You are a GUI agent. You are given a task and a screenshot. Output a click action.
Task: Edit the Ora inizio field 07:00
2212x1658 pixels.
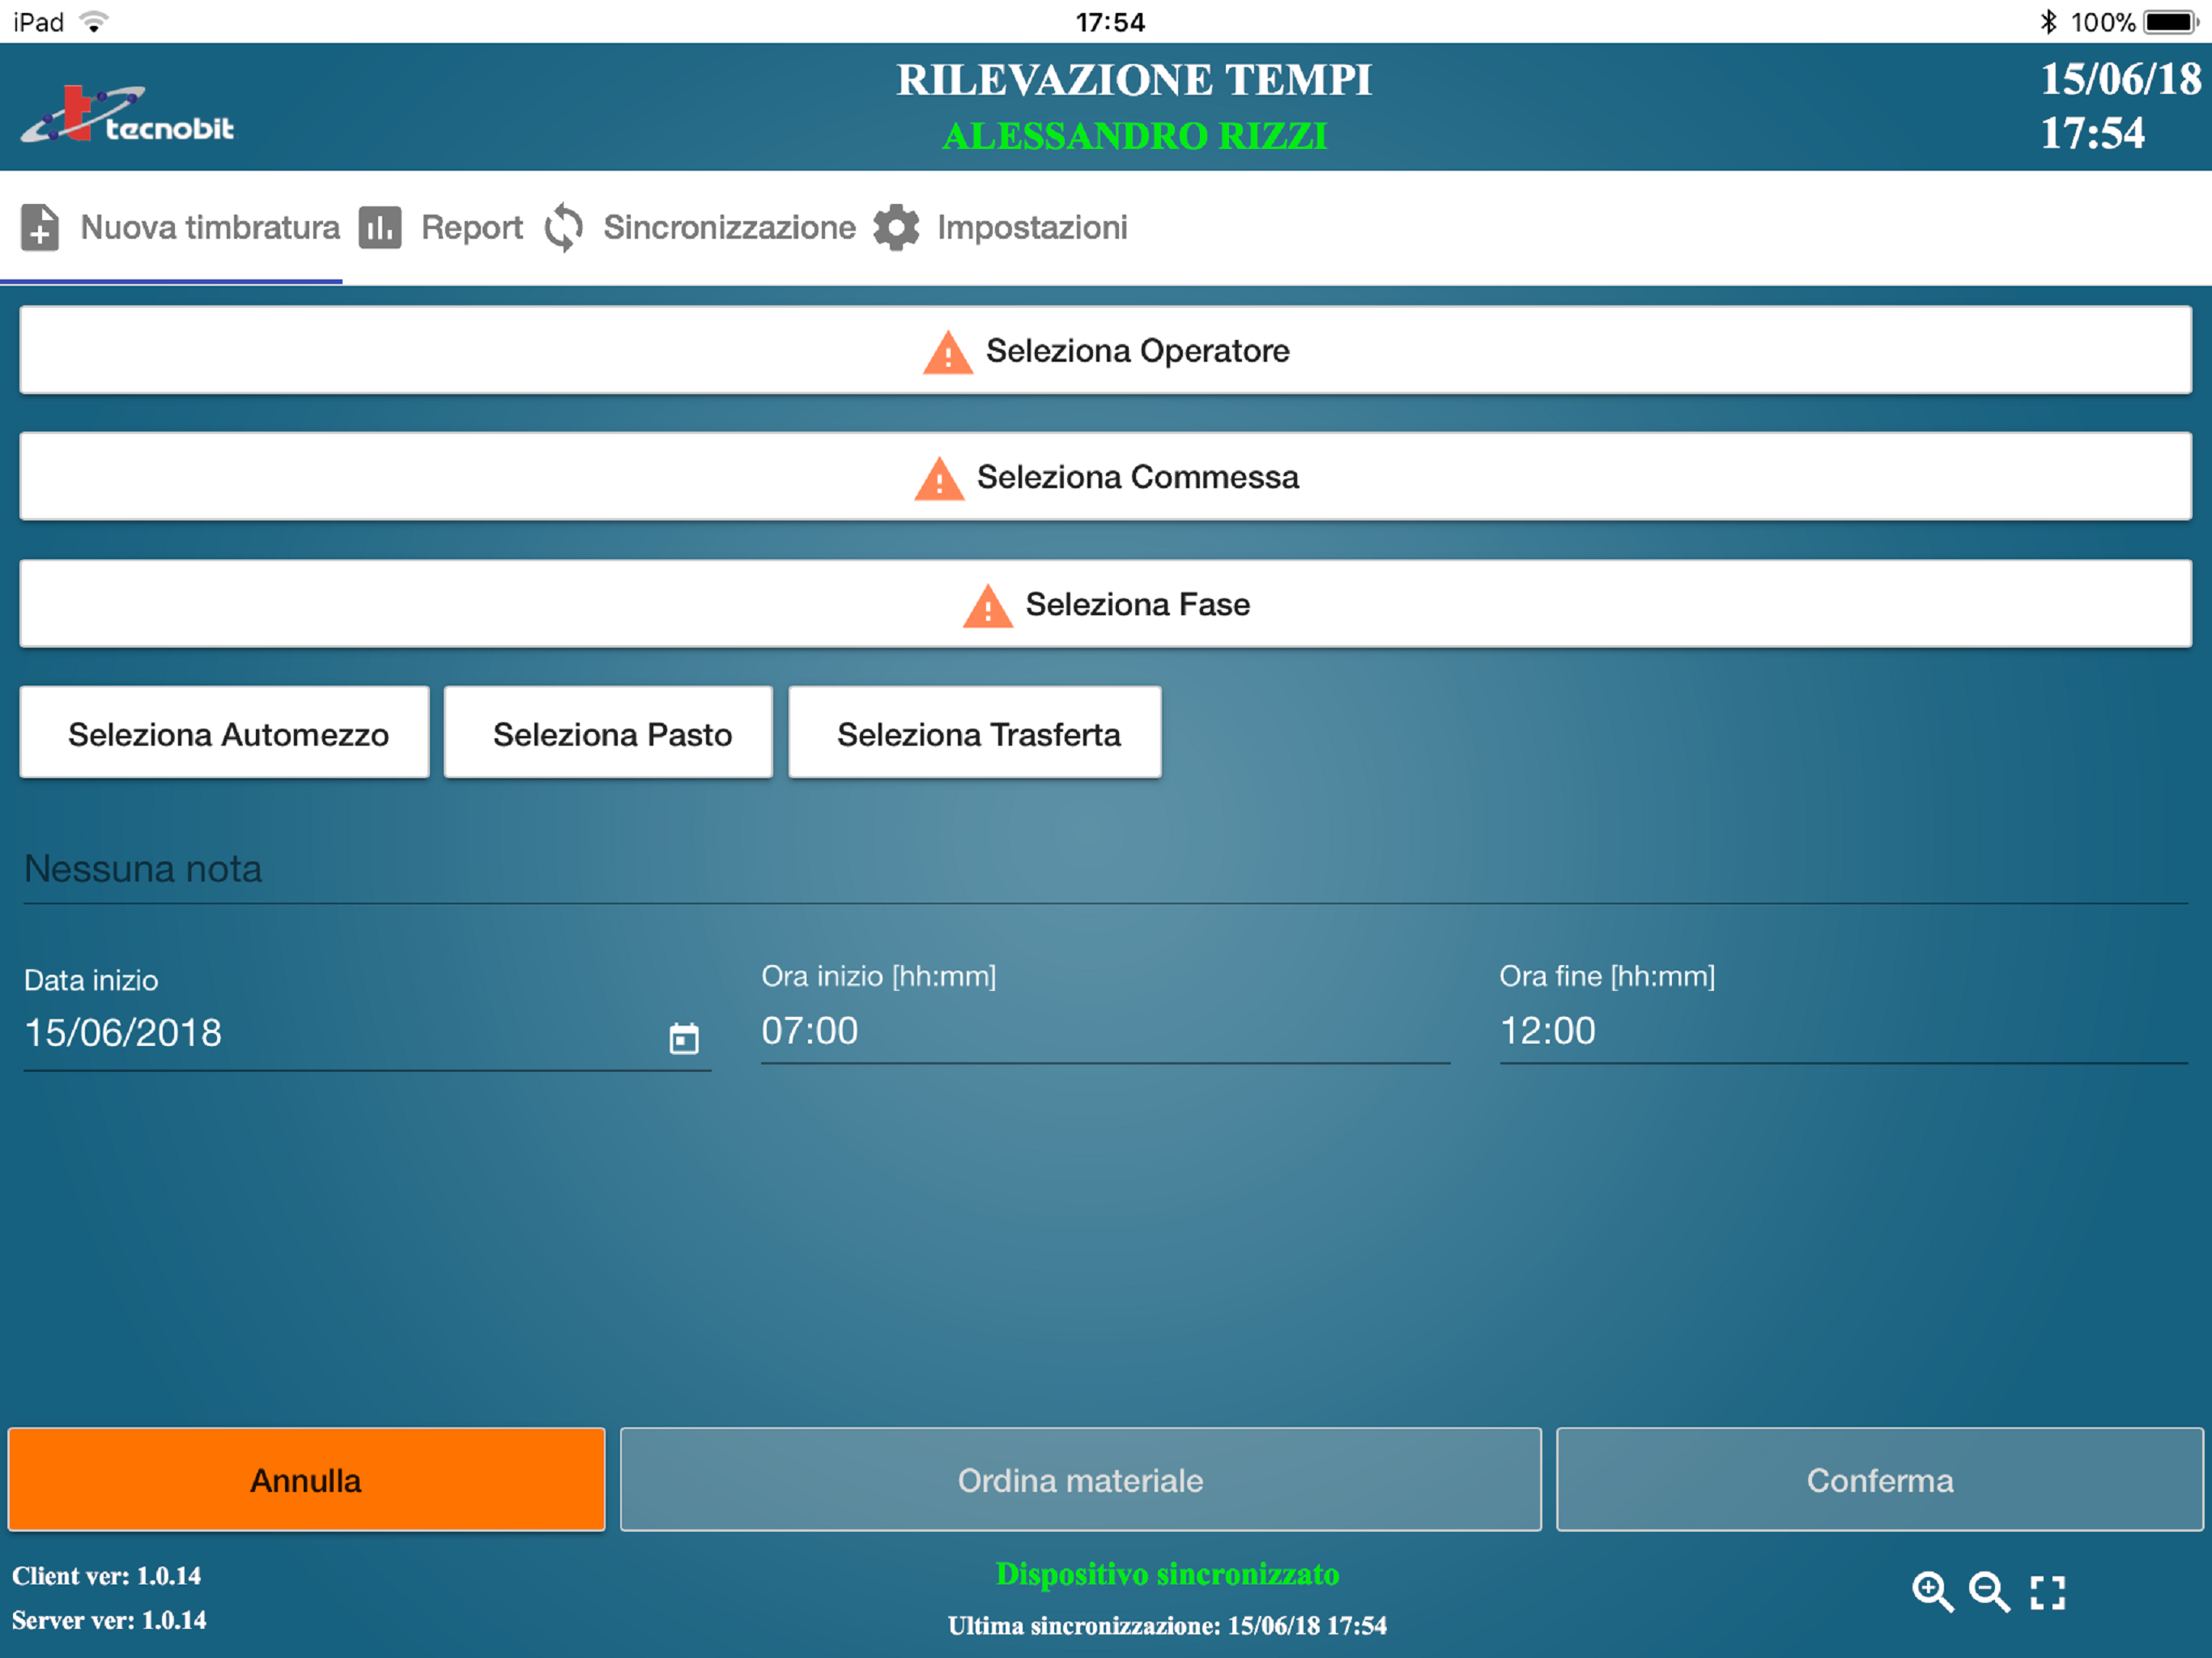(1106, 1031)
